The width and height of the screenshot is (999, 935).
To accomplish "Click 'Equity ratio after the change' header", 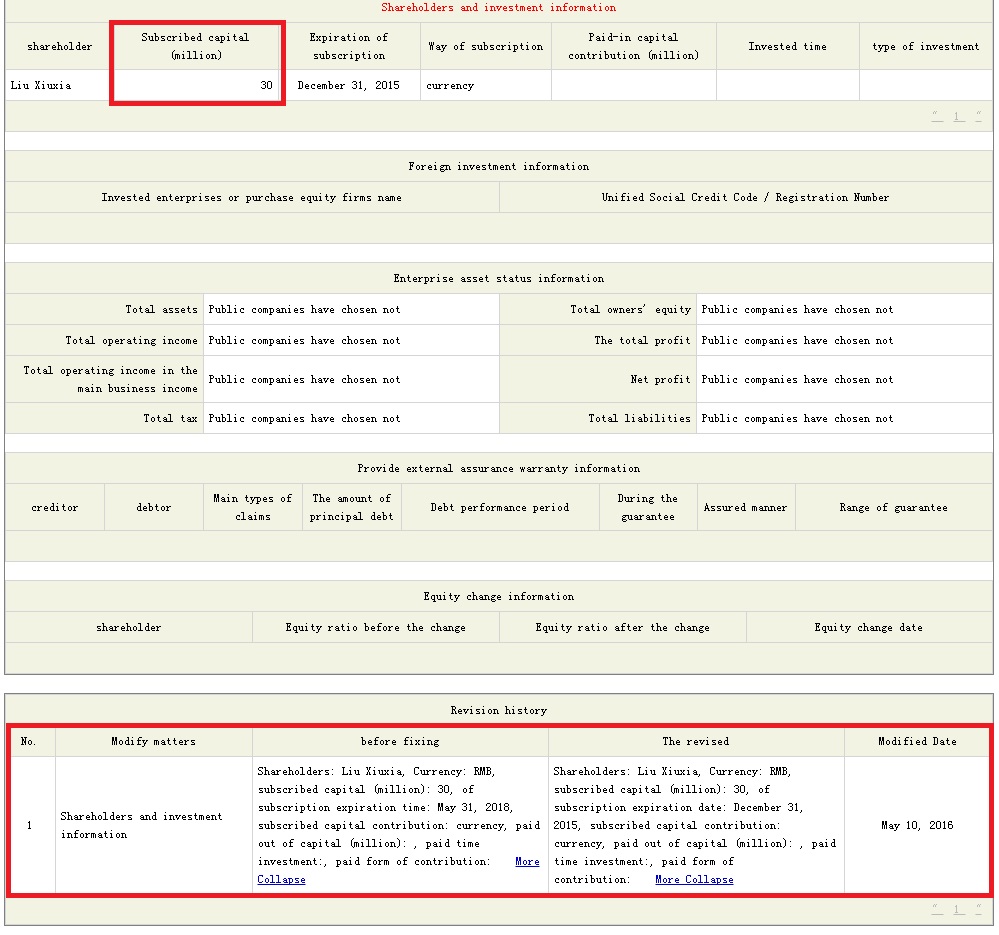I will pos(622,627).
